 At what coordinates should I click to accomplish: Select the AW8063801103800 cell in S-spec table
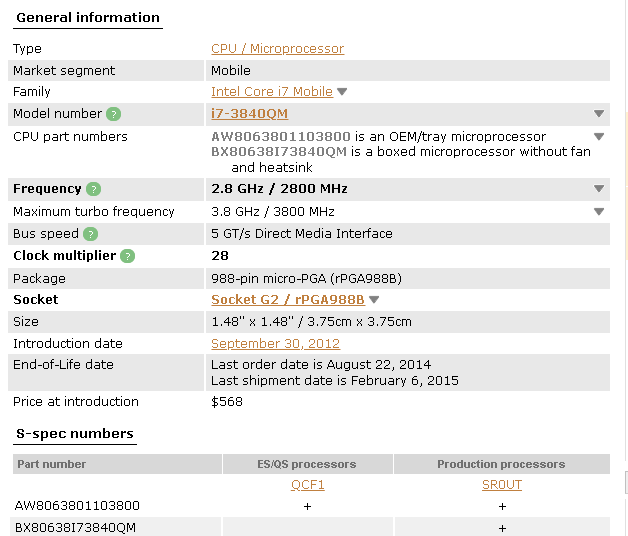(77, 506)
